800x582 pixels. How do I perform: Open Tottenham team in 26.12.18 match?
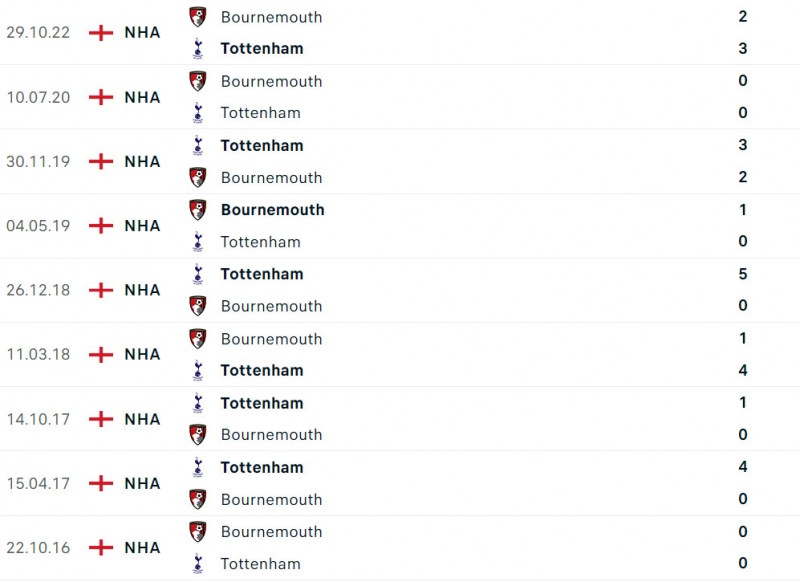[x=262, y=274]
